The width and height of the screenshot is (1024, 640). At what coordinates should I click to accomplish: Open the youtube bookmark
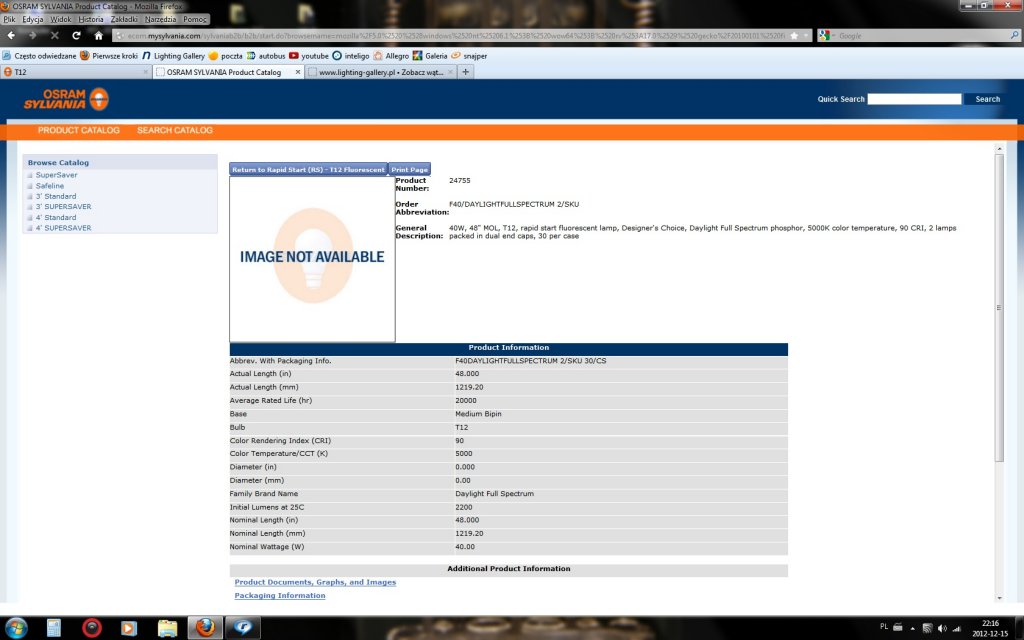pyautogui.click(x=309, y=56)
